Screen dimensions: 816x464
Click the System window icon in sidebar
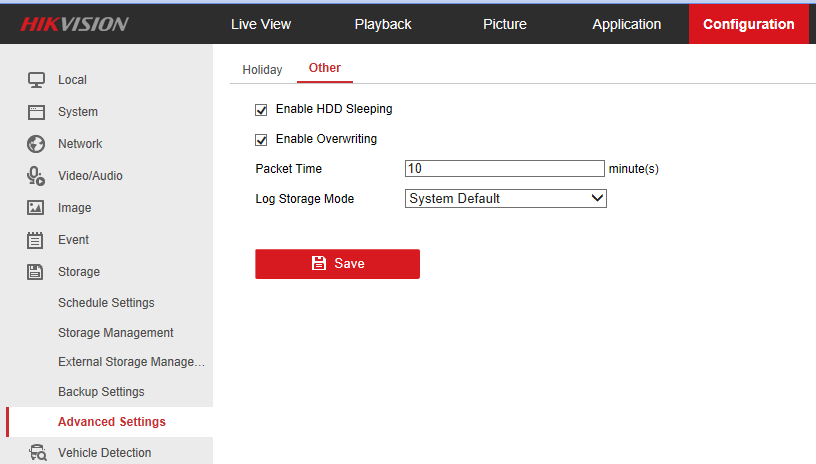36,112
